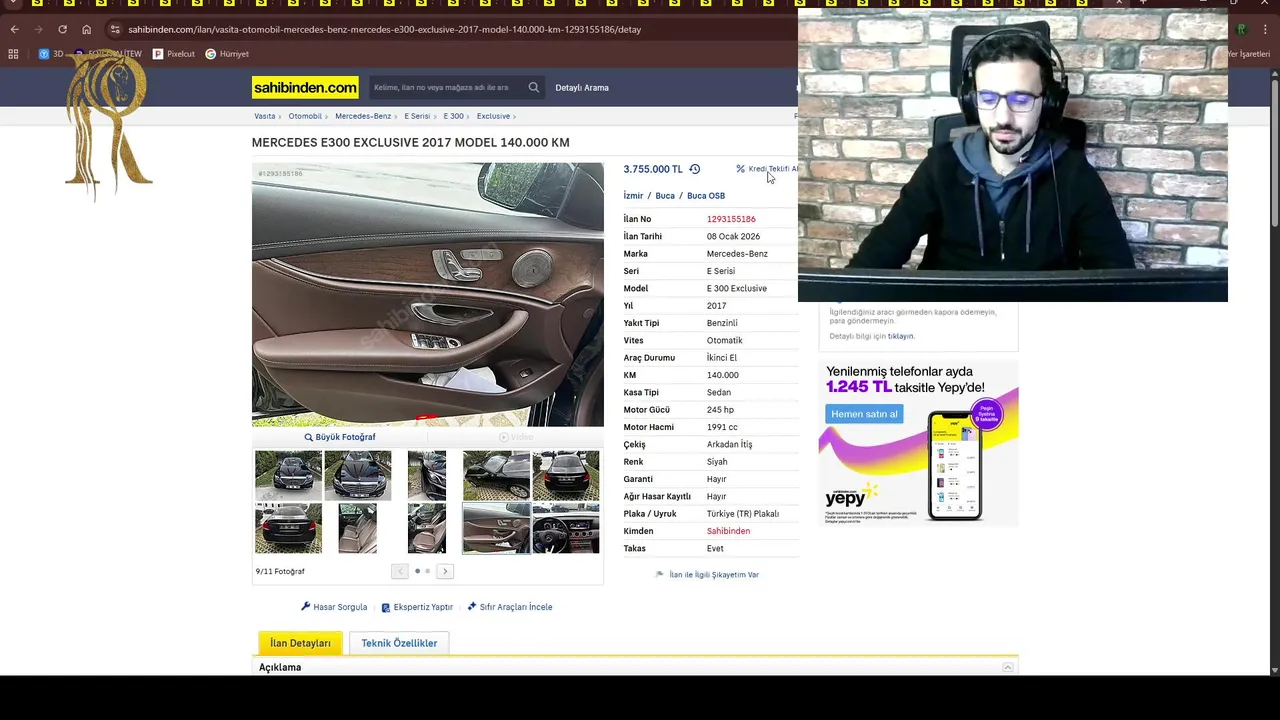Click the 1991 cc engine volume value
The width and height of the screenshot is (1280, 720).
722,427
